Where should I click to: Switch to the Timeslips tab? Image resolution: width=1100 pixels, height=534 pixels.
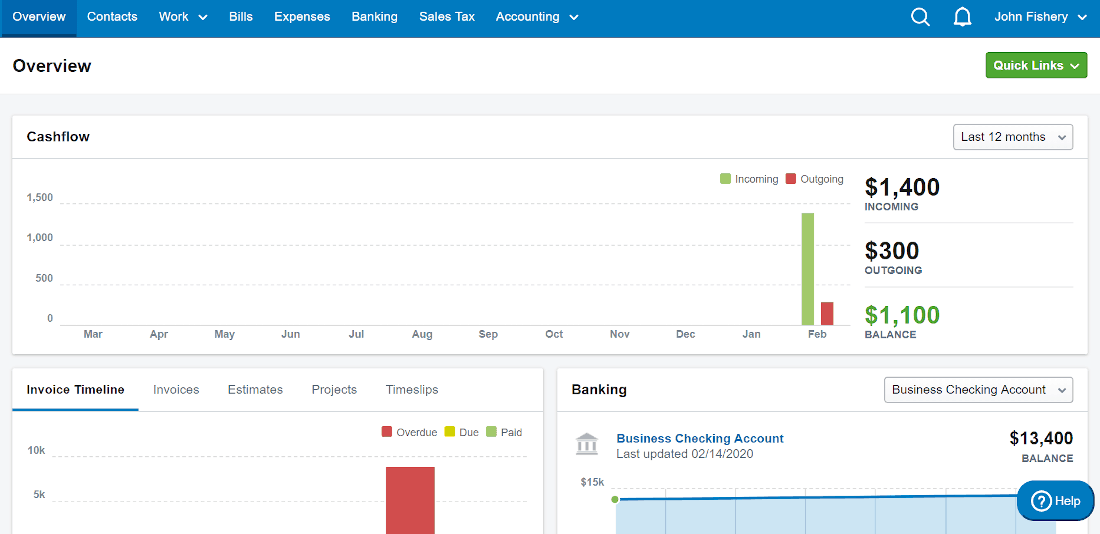pos(412,389)
